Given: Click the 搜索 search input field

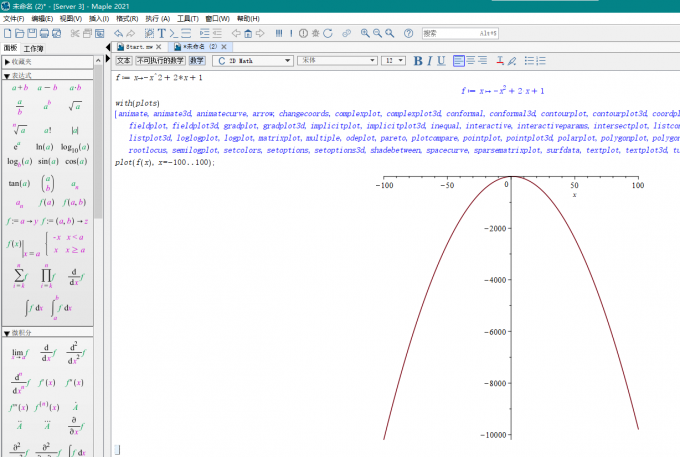Looking at the screenshot, I should point(460,33).
